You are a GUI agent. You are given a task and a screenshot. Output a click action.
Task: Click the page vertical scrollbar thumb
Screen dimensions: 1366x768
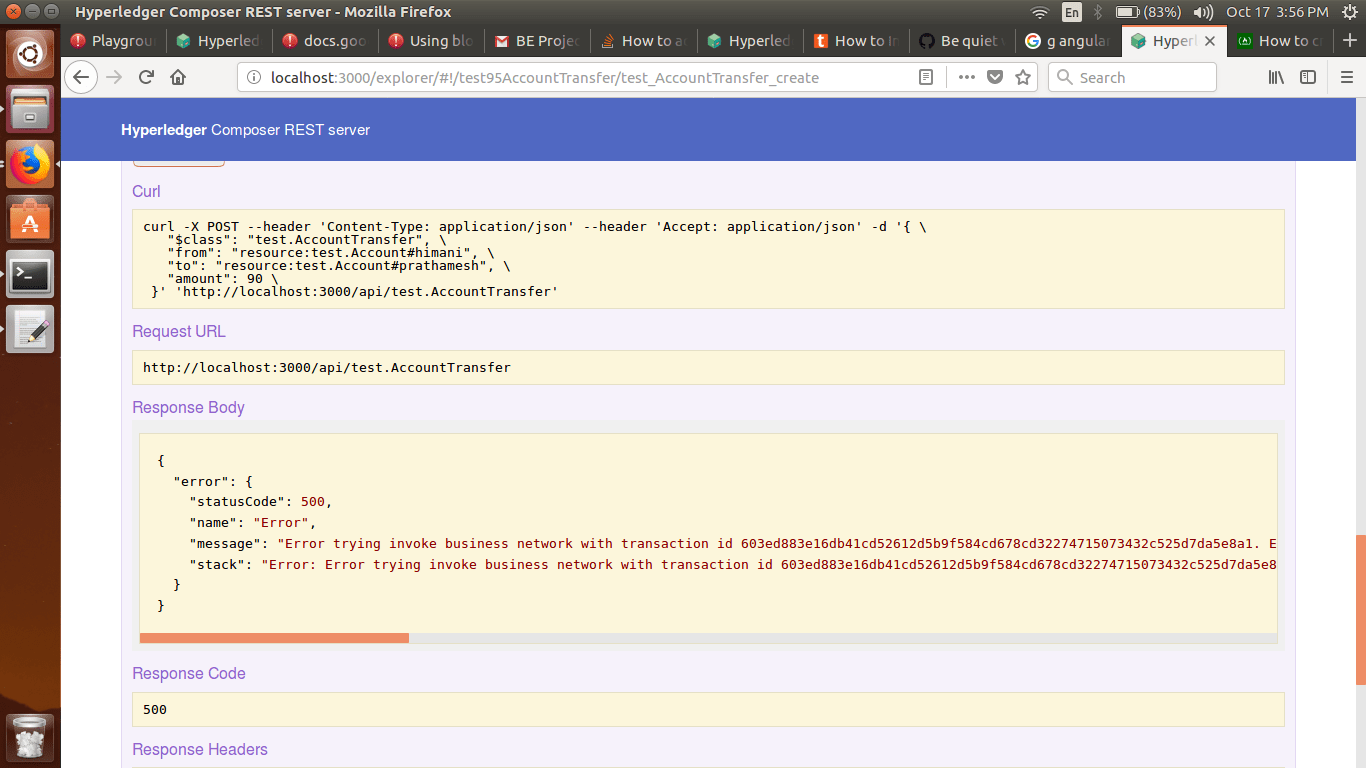[1360, 610]
